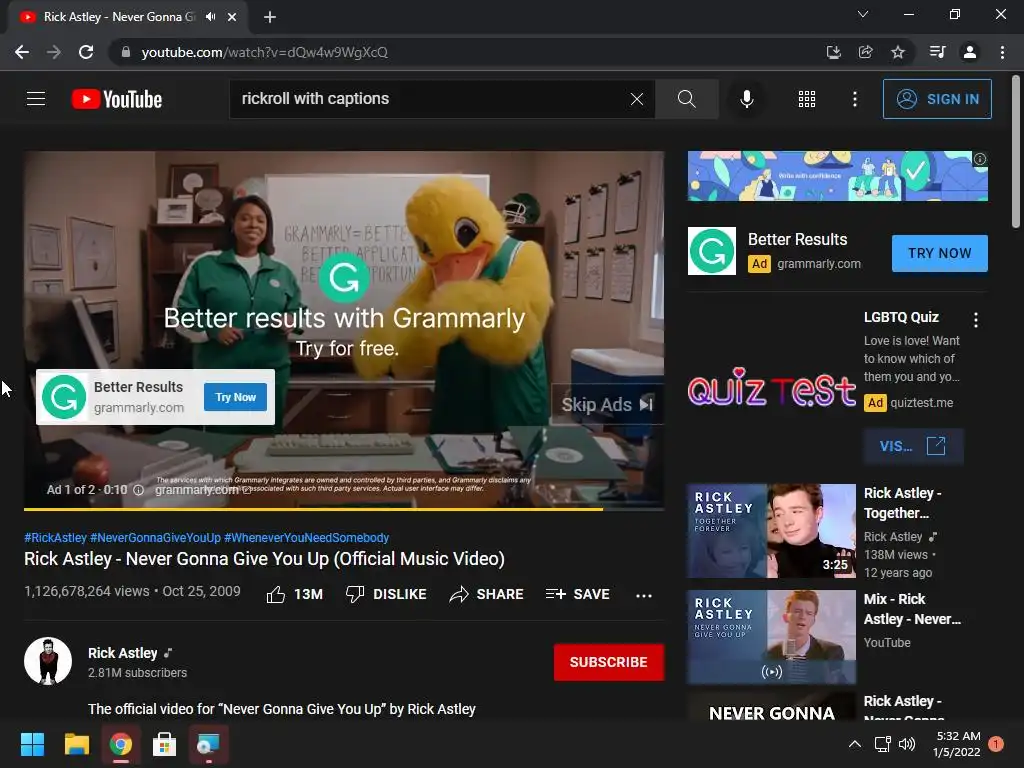Open Mix - Rick Astley playlist thumbnail

771,637
